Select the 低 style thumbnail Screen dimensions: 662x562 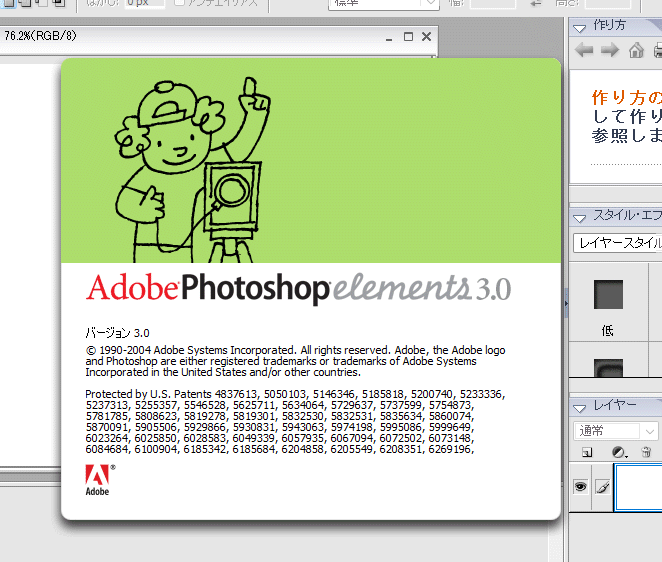[608, 294]
